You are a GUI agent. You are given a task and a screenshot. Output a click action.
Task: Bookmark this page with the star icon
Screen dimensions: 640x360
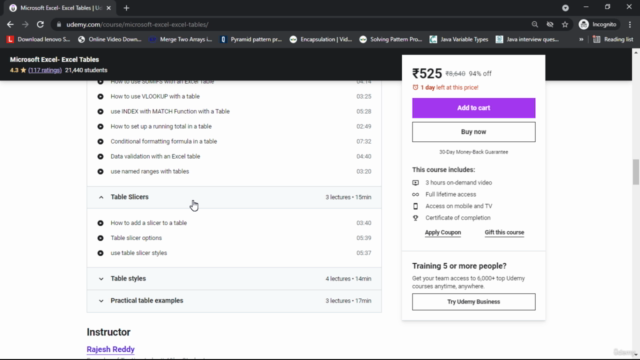click(565, 24)
